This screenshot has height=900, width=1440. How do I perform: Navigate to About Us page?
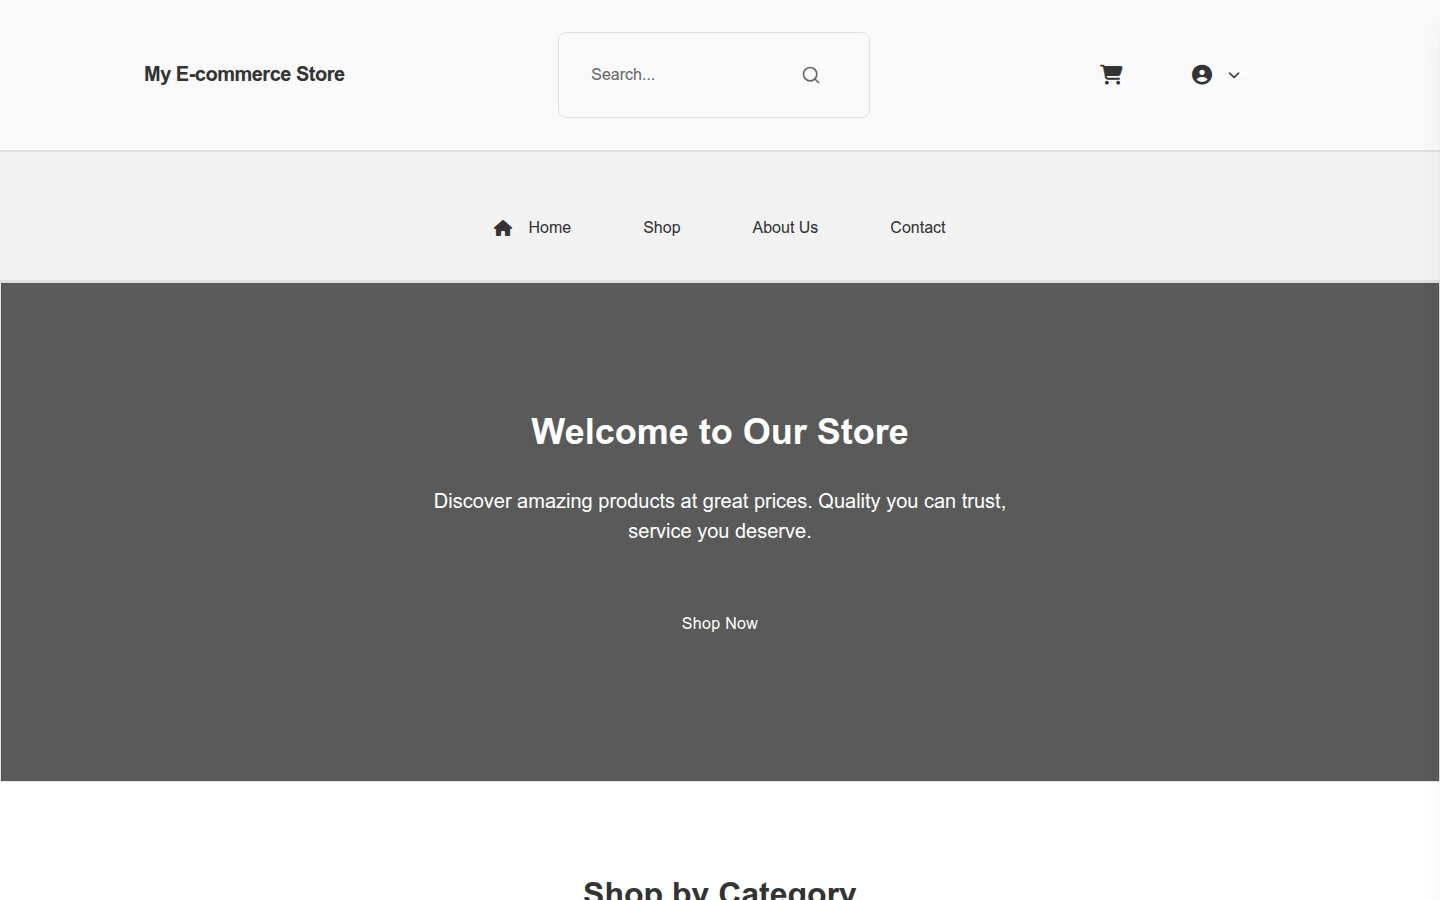point(785,228)
